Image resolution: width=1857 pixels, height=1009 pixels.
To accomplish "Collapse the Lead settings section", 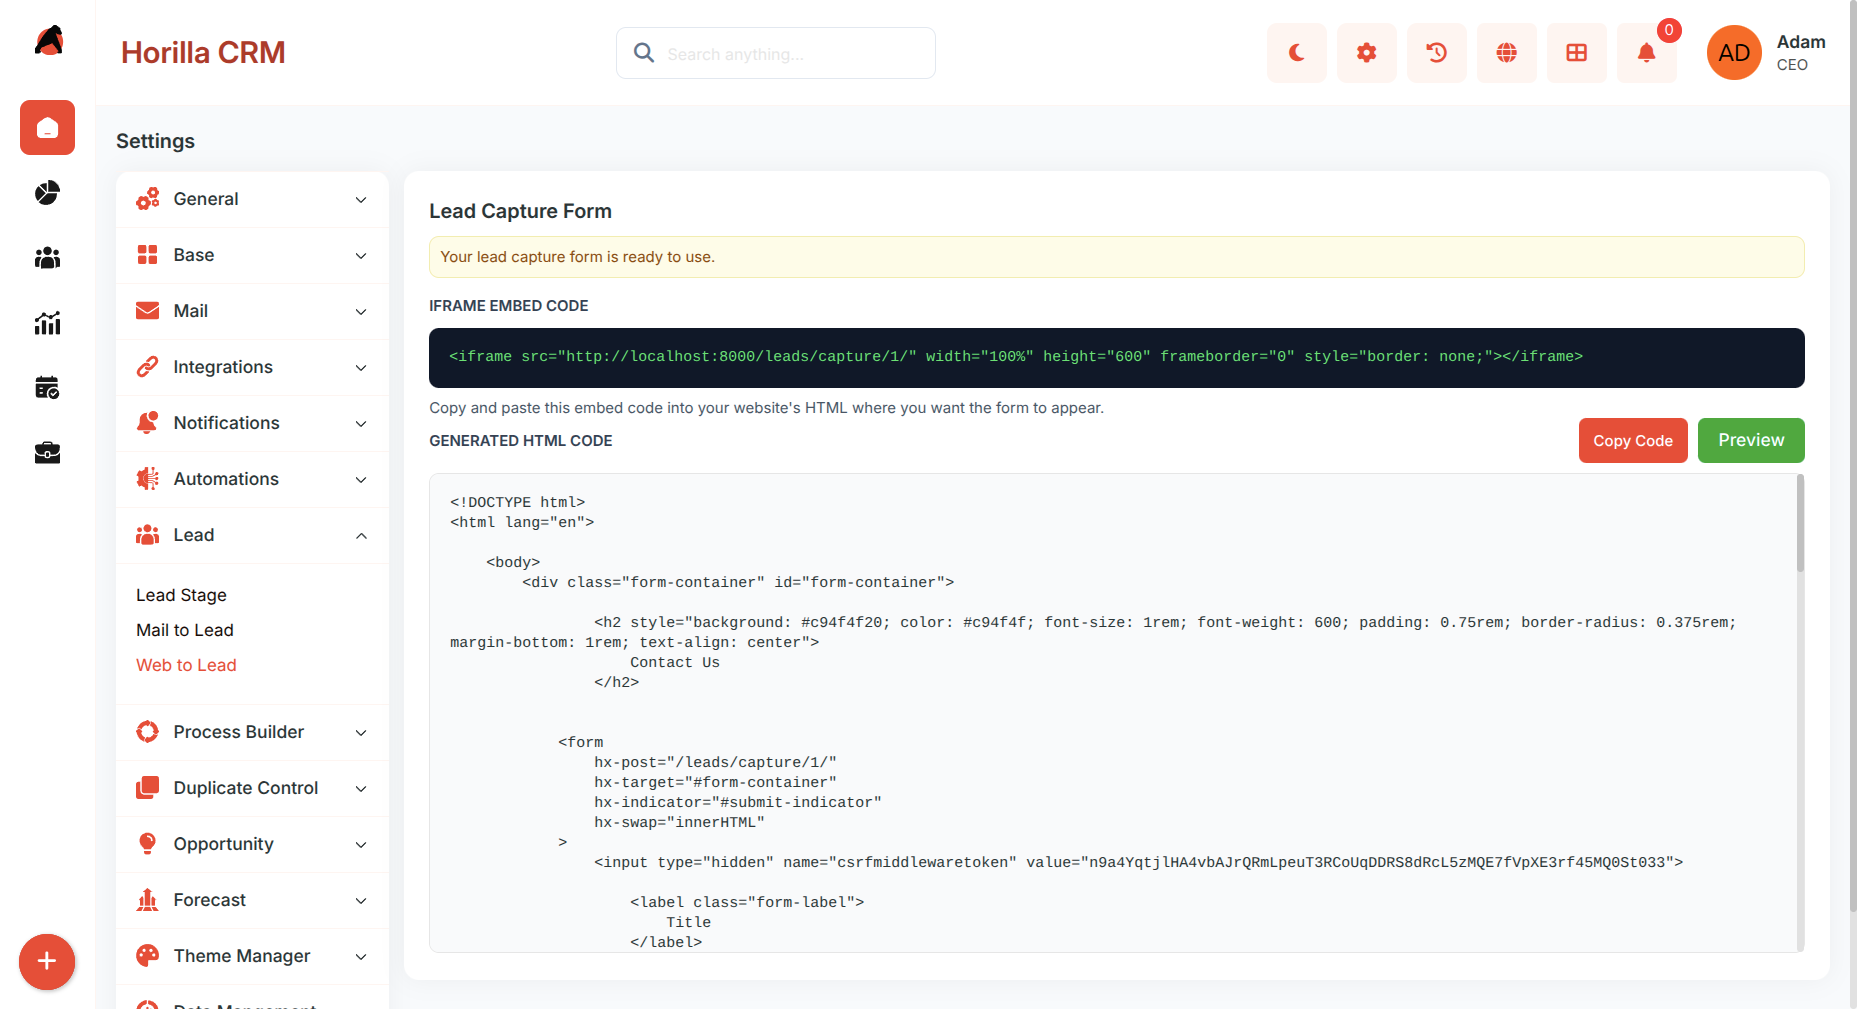I will [252, 535].
